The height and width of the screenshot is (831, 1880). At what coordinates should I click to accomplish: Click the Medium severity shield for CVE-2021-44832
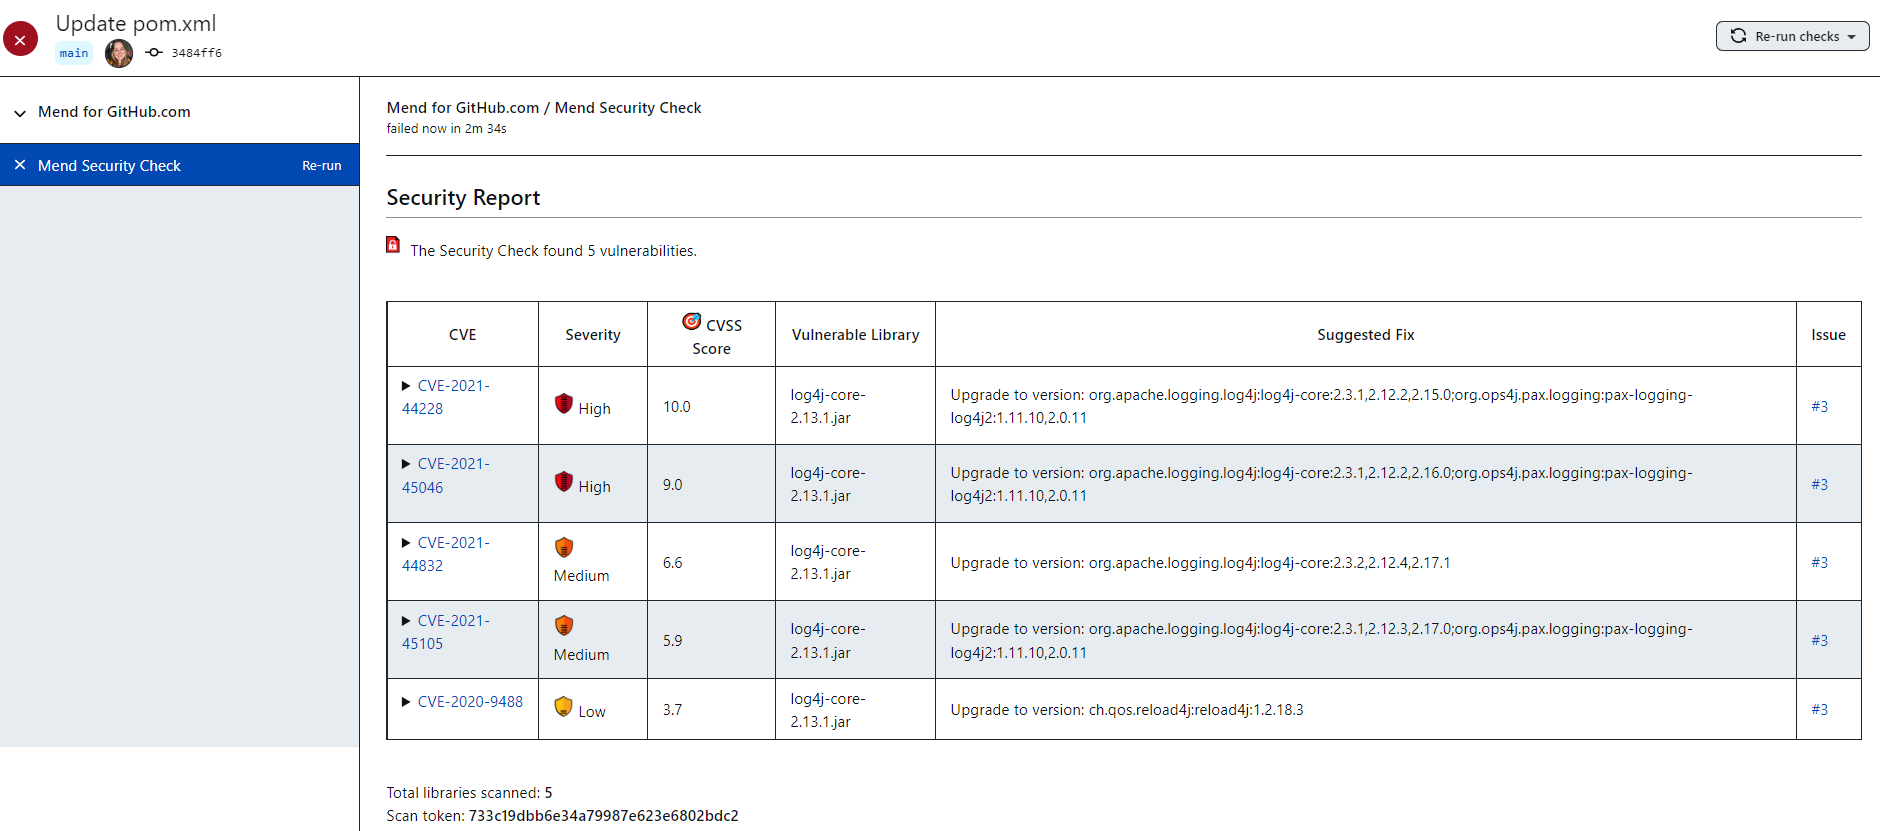(564, 547)
